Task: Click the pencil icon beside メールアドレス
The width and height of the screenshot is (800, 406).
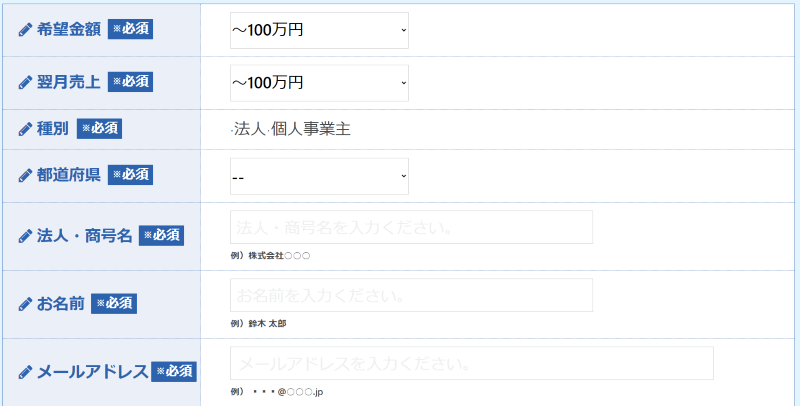Action: coord(26,372)
